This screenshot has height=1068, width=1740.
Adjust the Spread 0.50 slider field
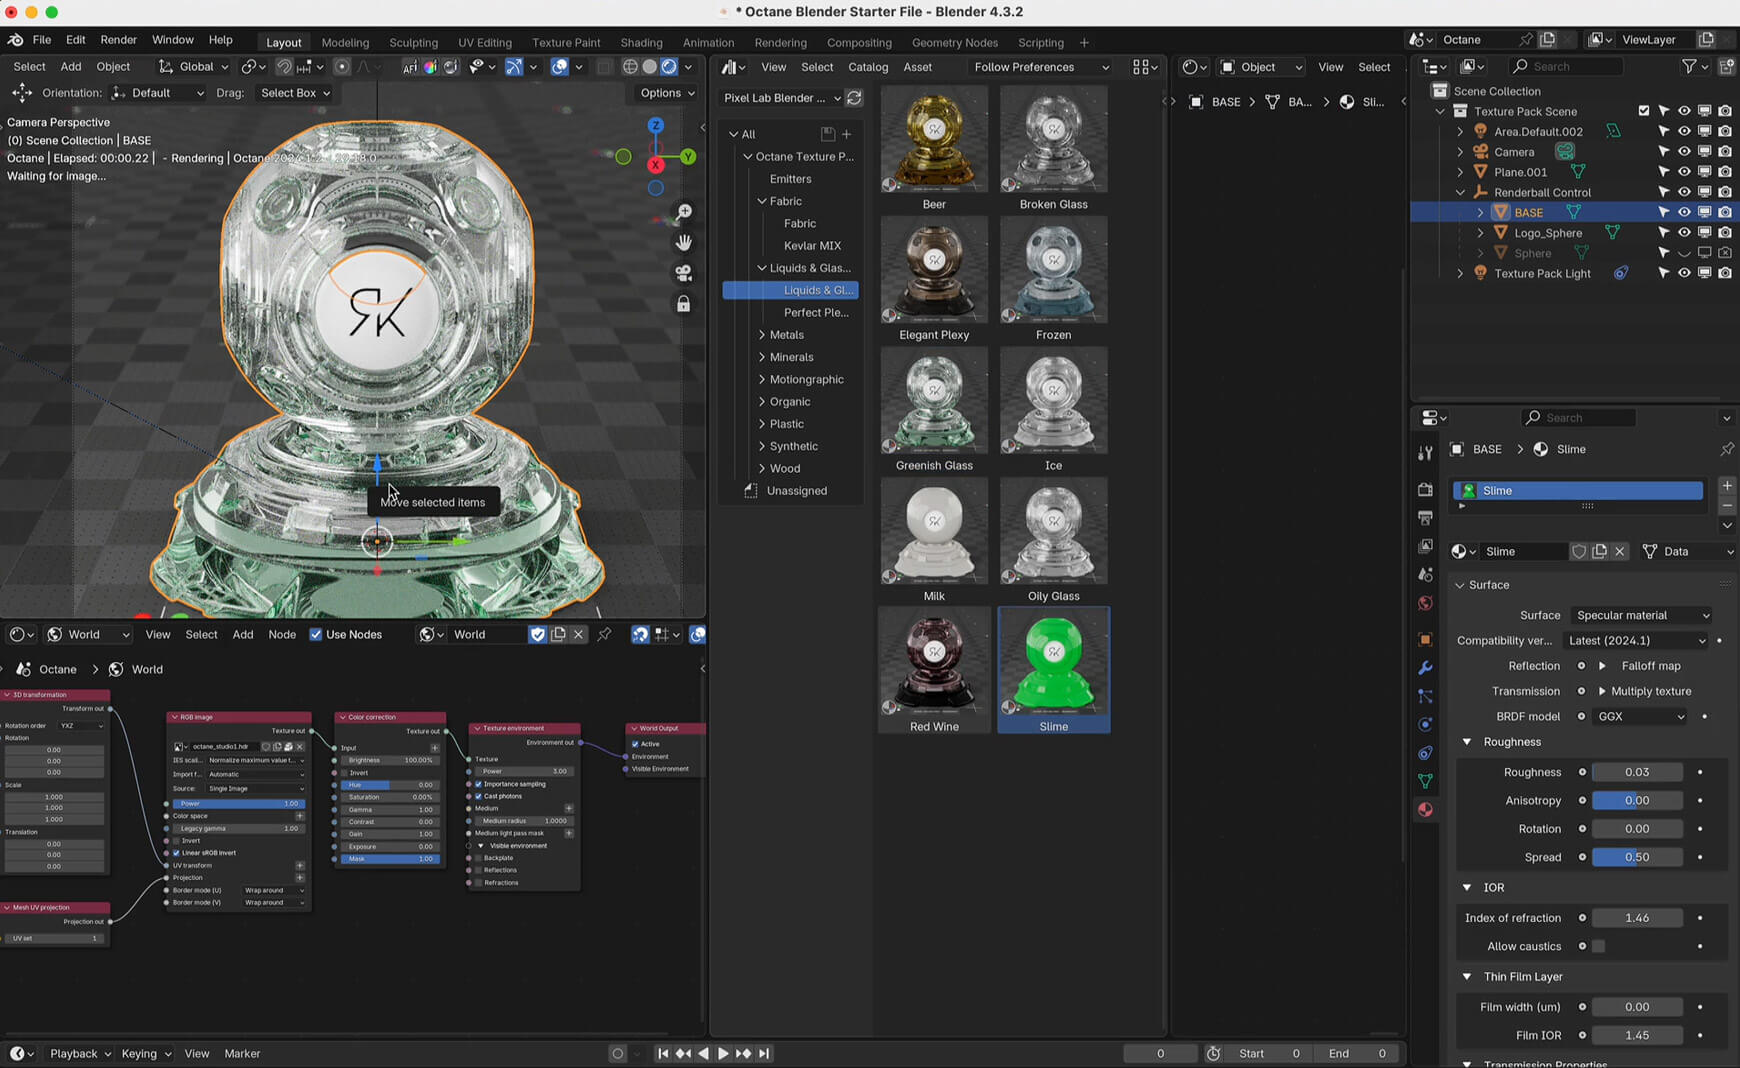pyautogui.click(x=1637, y=857)
